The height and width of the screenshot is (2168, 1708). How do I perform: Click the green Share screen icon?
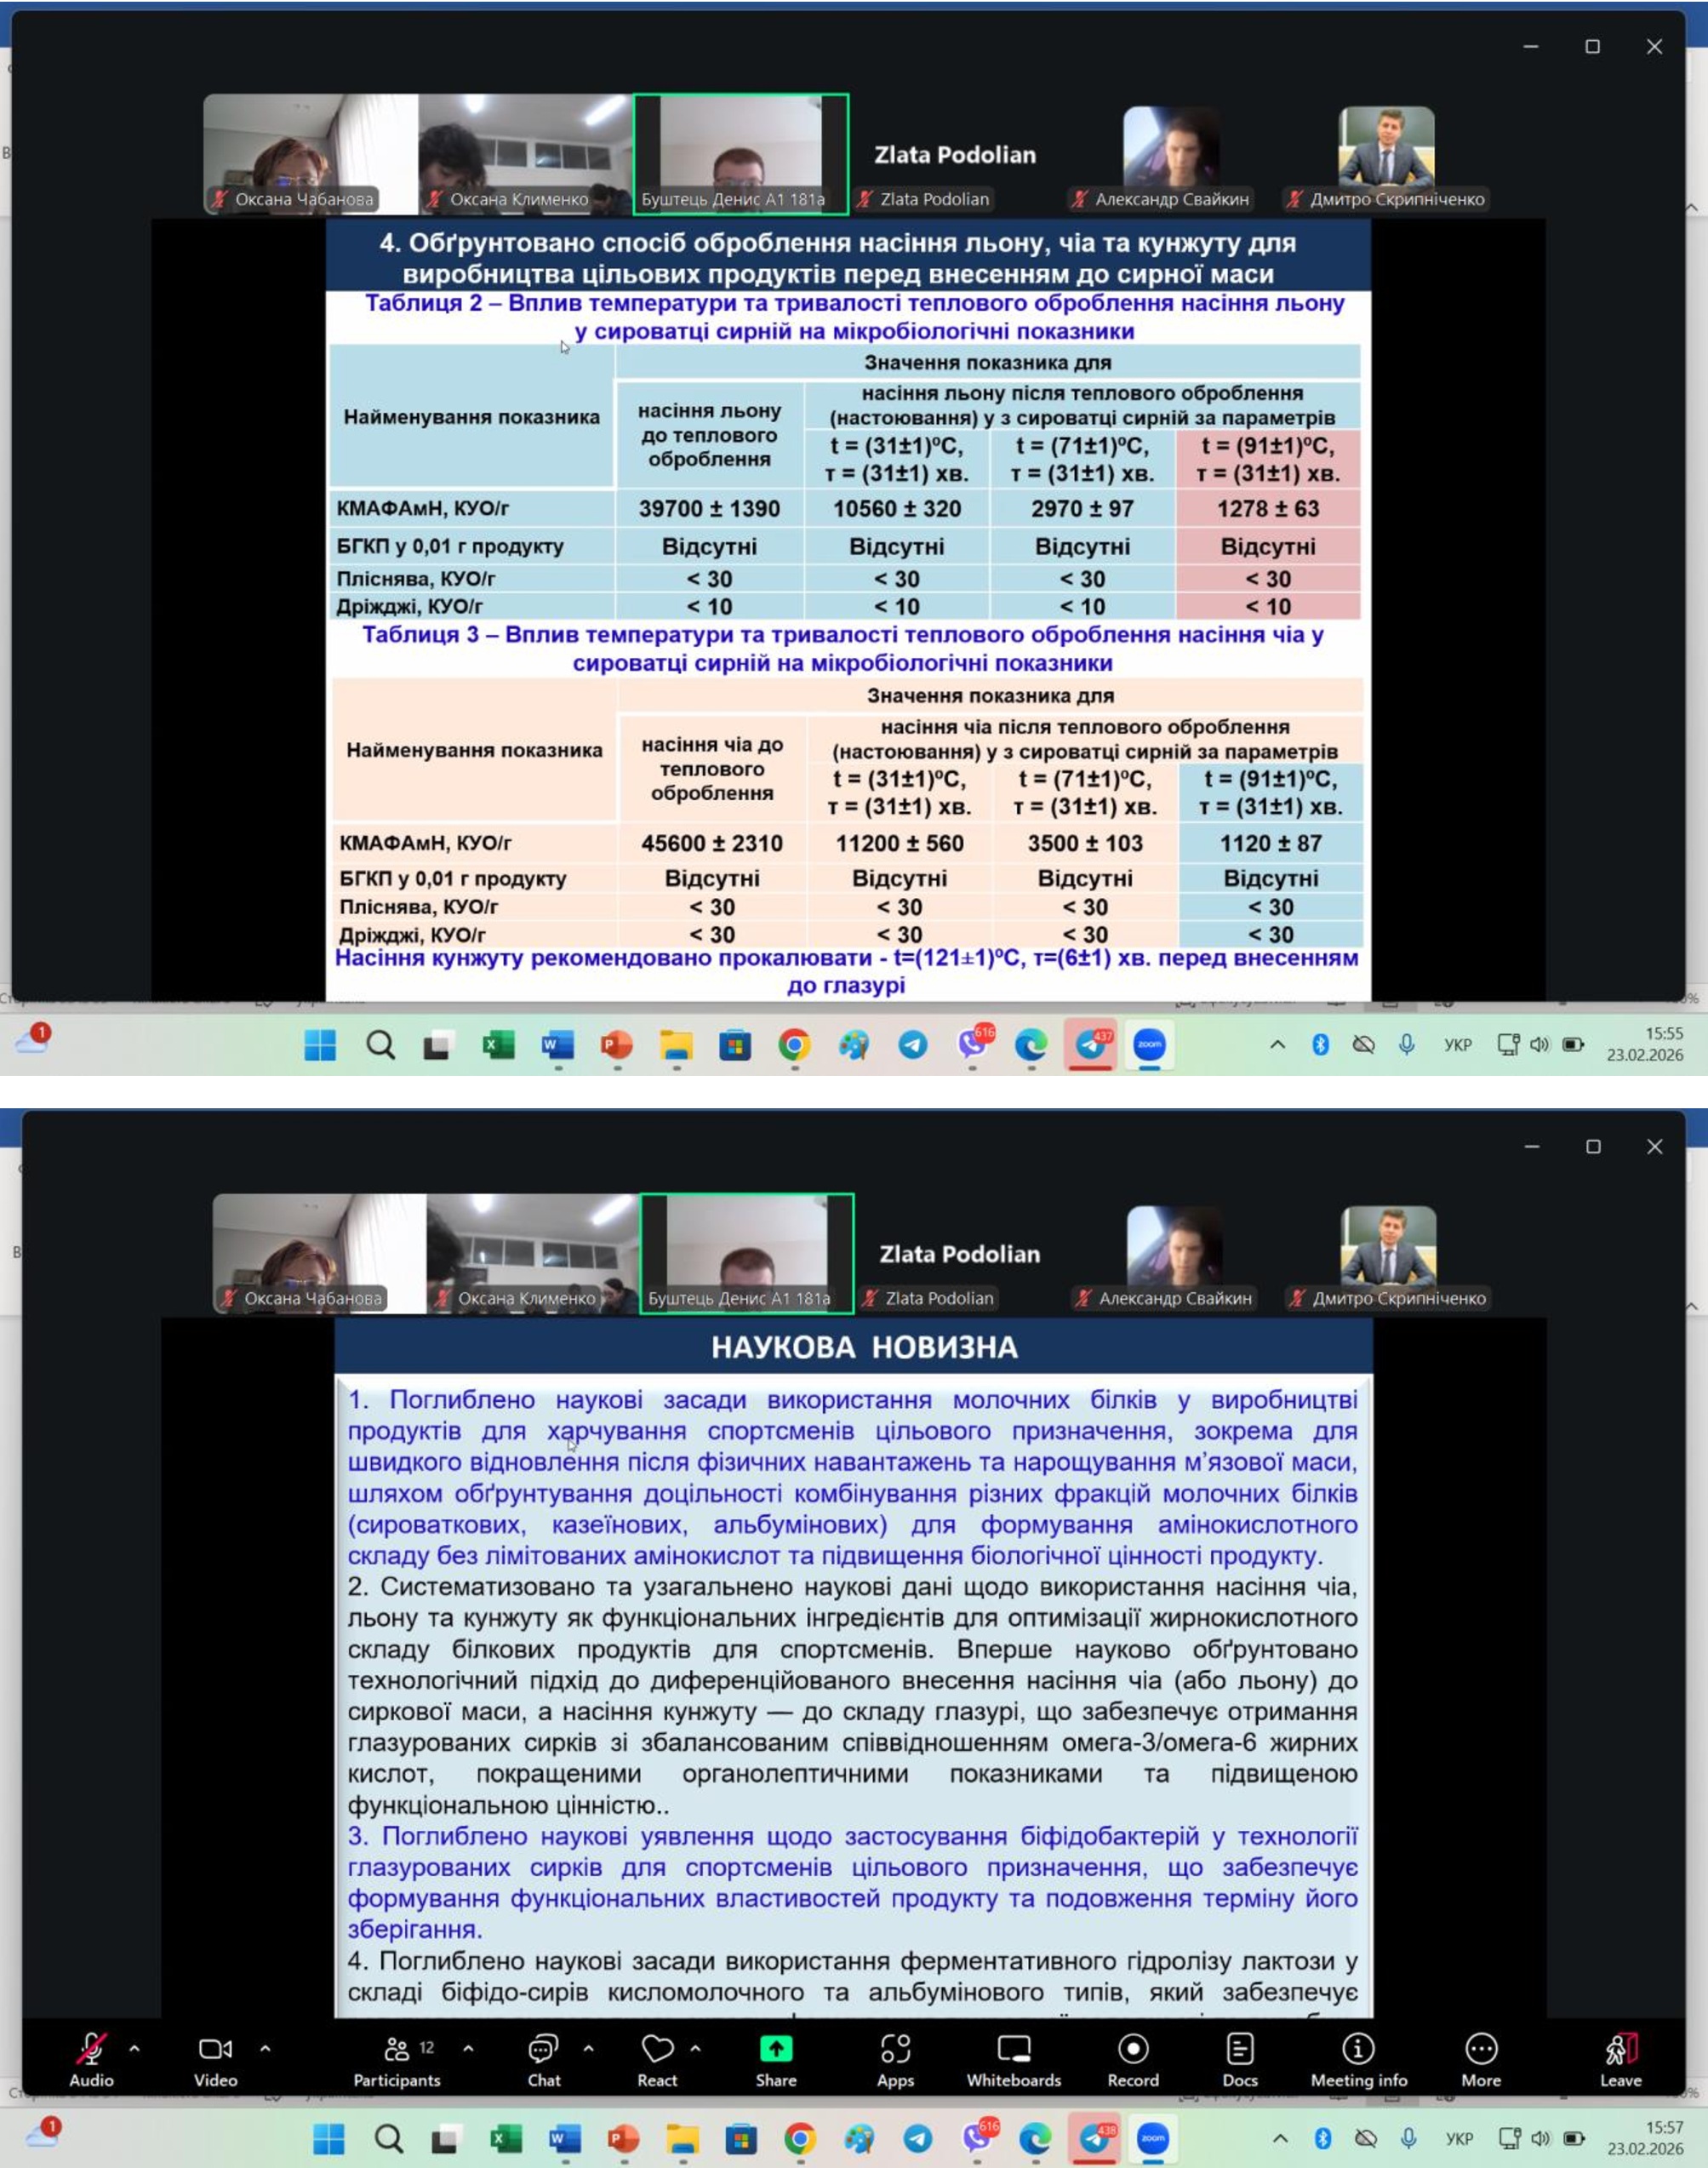coord(776,2050)
